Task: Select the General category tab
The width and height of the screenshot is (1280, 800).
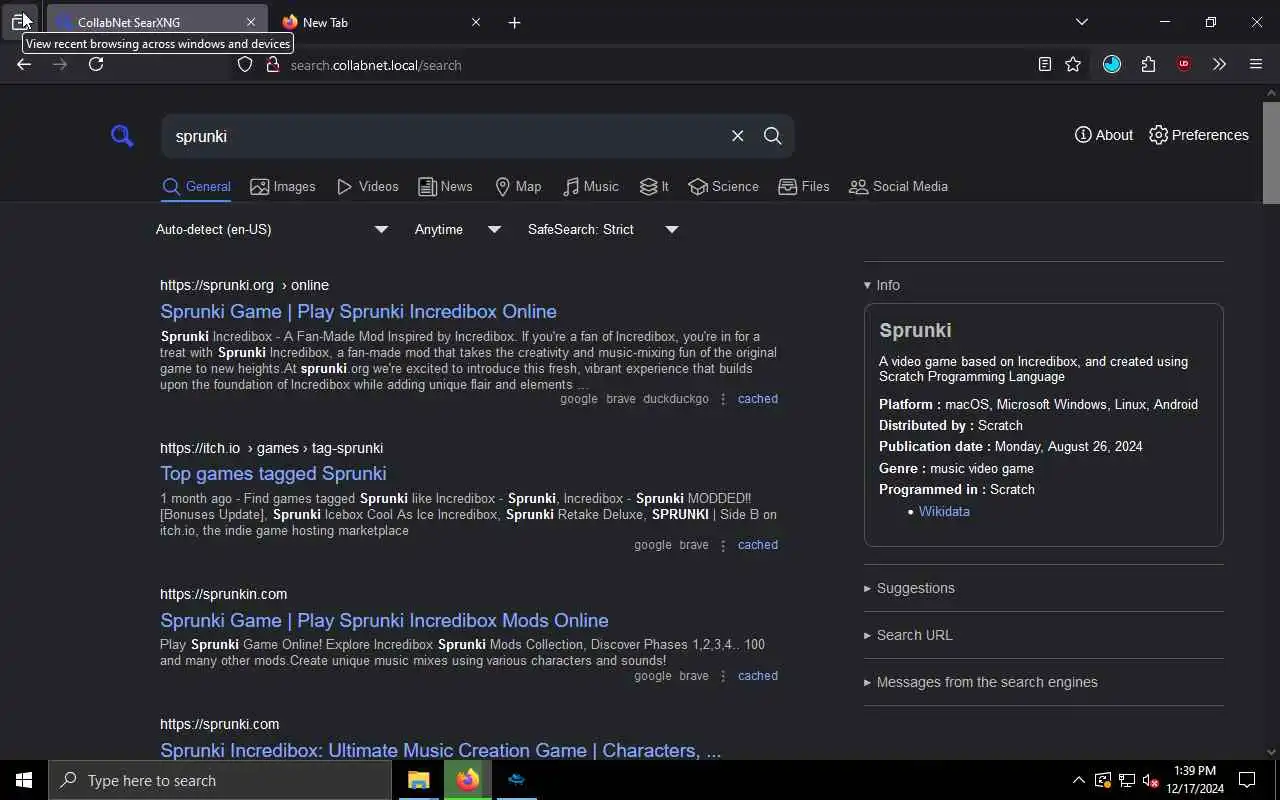Action: (x=196, y=187)
